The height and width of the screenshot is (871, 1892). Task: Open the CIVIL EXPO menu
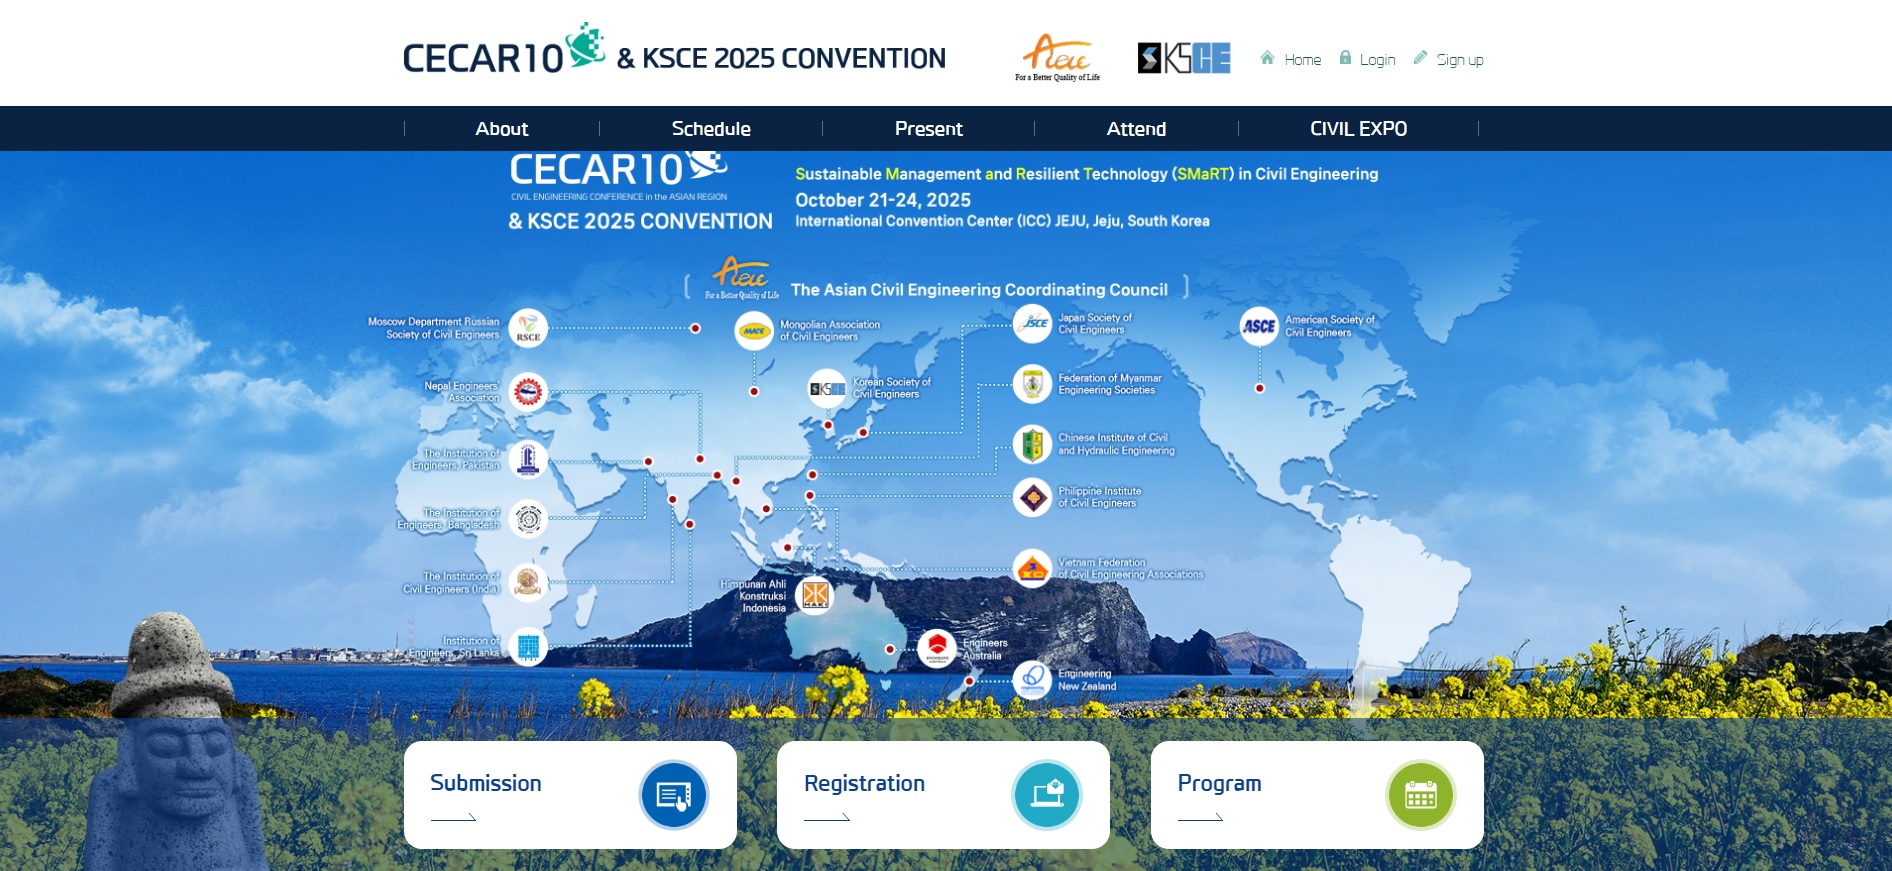coord(1358,129)
